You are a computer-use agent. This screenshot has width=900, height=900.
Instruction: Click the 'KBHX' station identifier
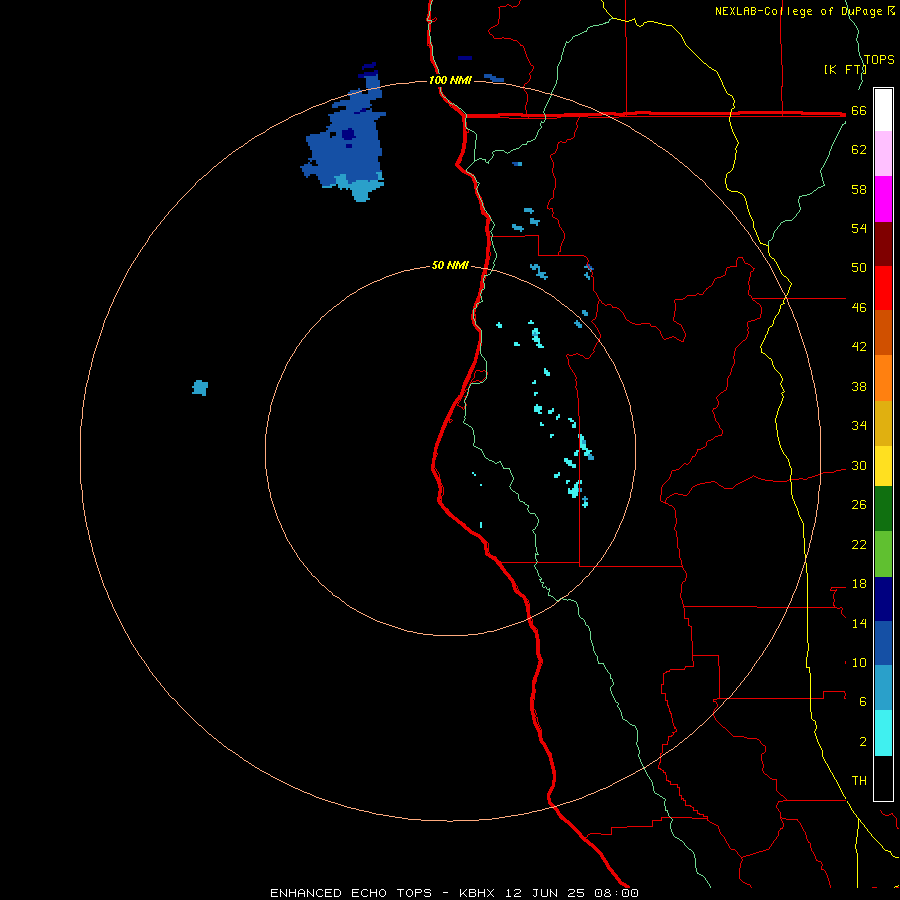click(x=476, y=893)
